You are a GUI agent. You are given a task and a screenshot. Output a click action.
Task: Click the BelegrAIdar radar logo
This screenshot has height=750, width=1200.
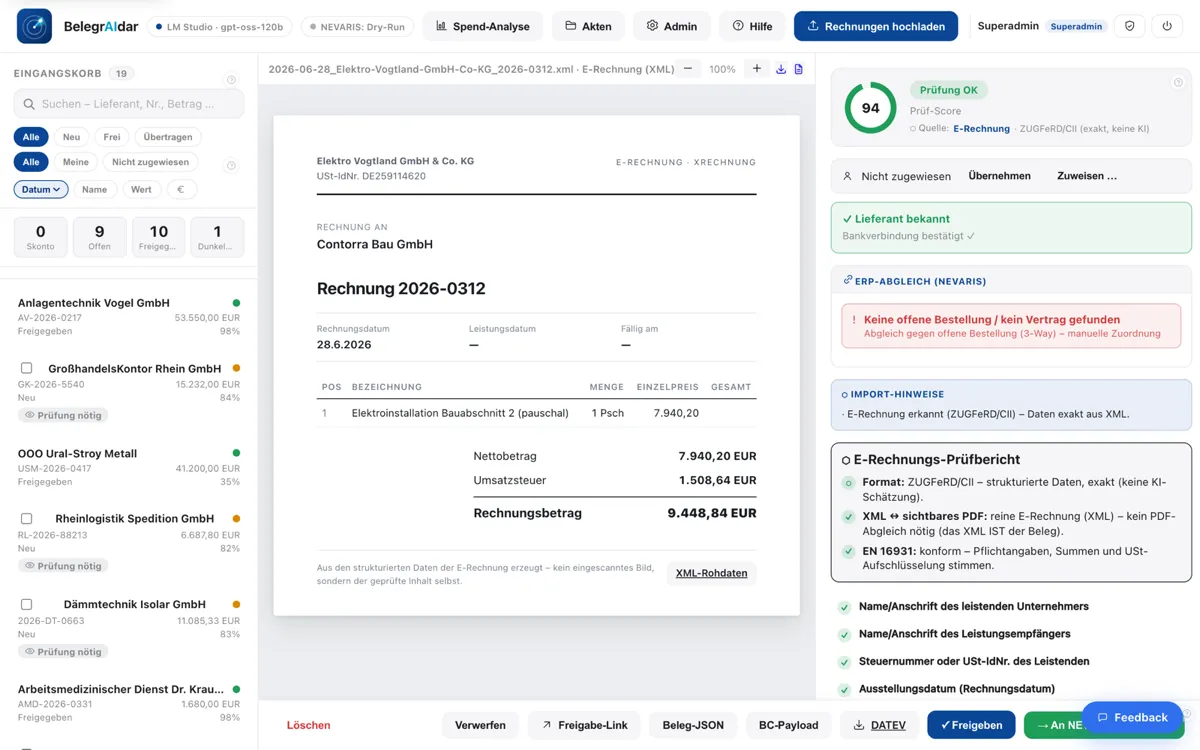tap(34, 26)
